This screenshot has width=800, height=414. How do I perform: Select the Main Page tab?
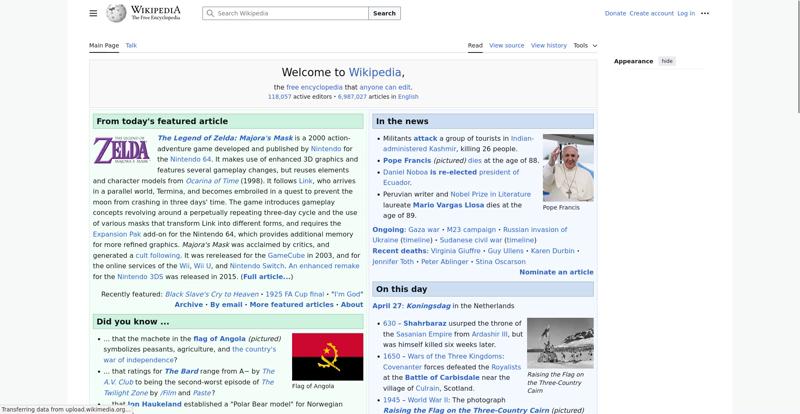[104, 45]
